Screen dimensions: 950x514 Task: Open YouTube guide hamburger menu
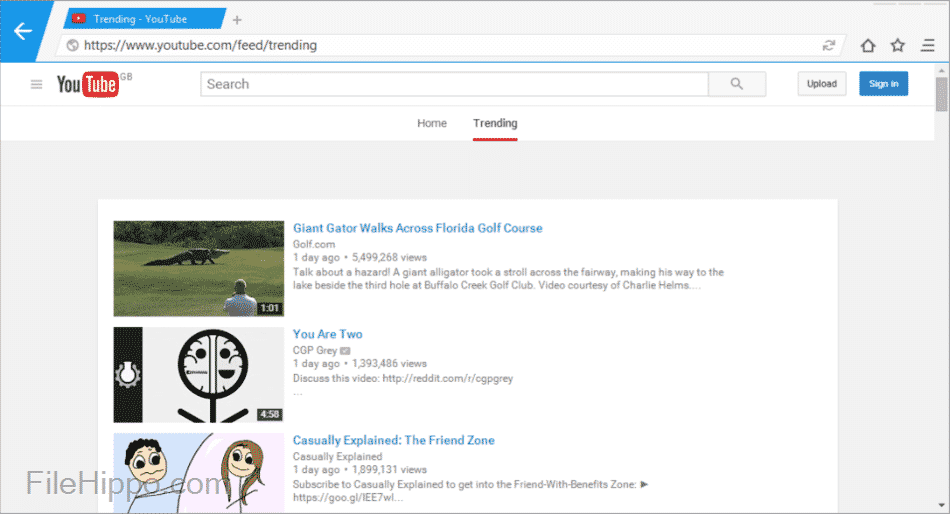tap(37, 85)
